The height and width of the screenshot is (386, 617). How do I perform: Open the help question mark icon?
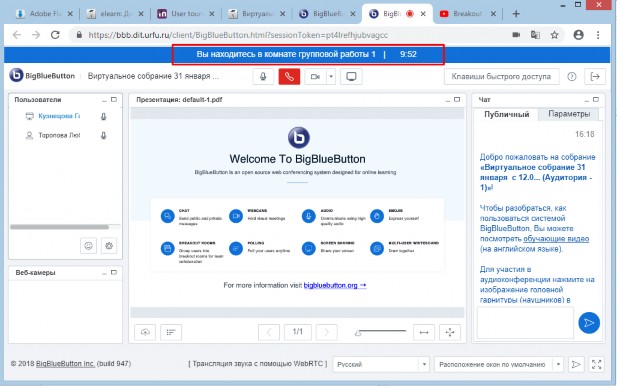pos(572,77)
